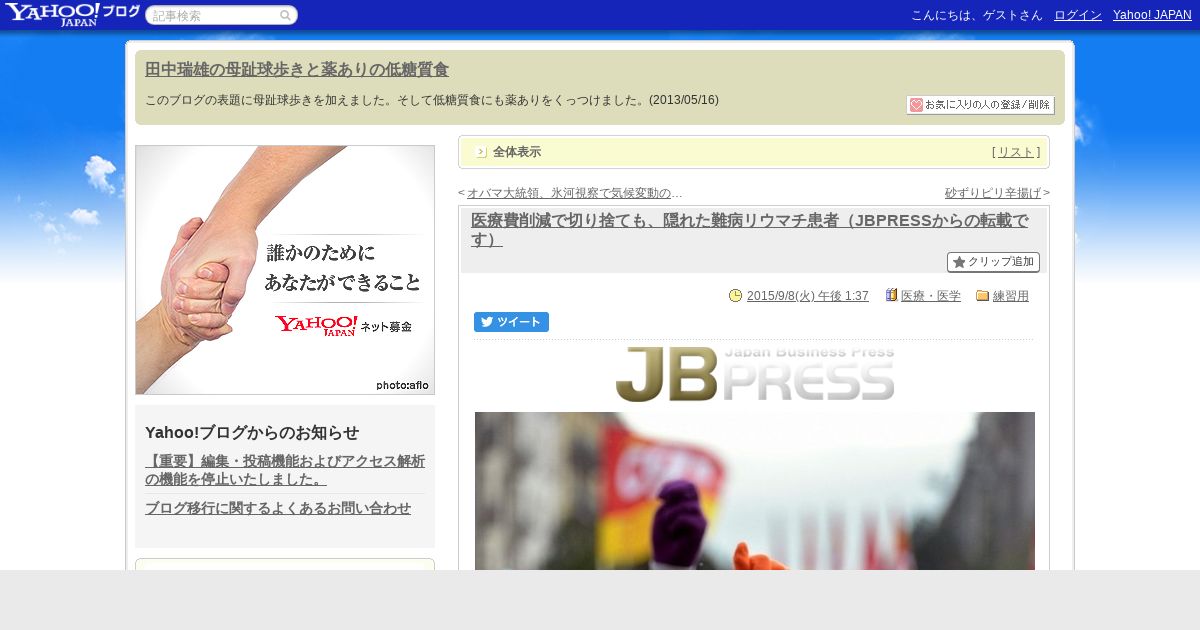Open the 練習用 folder link
The width and height of the screenshot is (1200, 630).
tap(1011, 296)
